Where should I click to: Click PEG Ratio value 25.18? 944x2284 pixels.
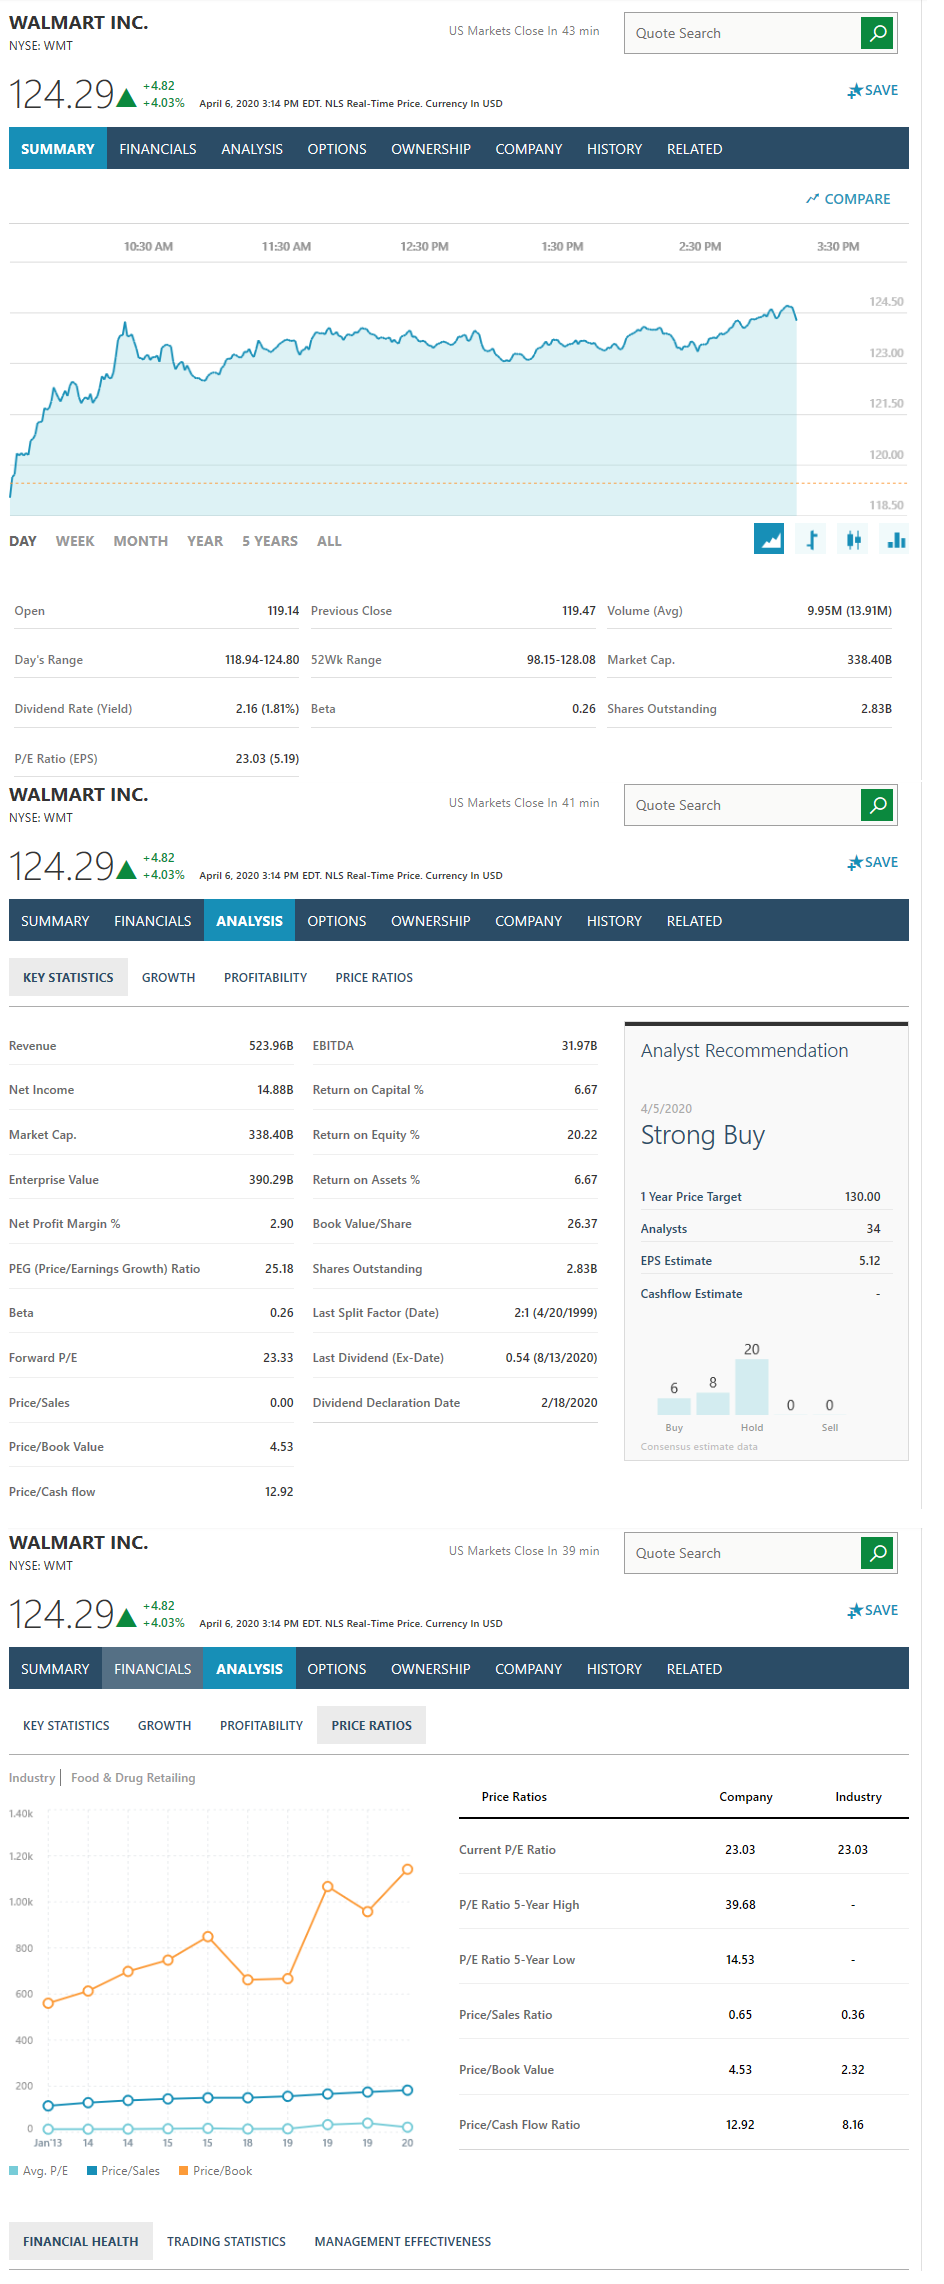pos(279,1269)
